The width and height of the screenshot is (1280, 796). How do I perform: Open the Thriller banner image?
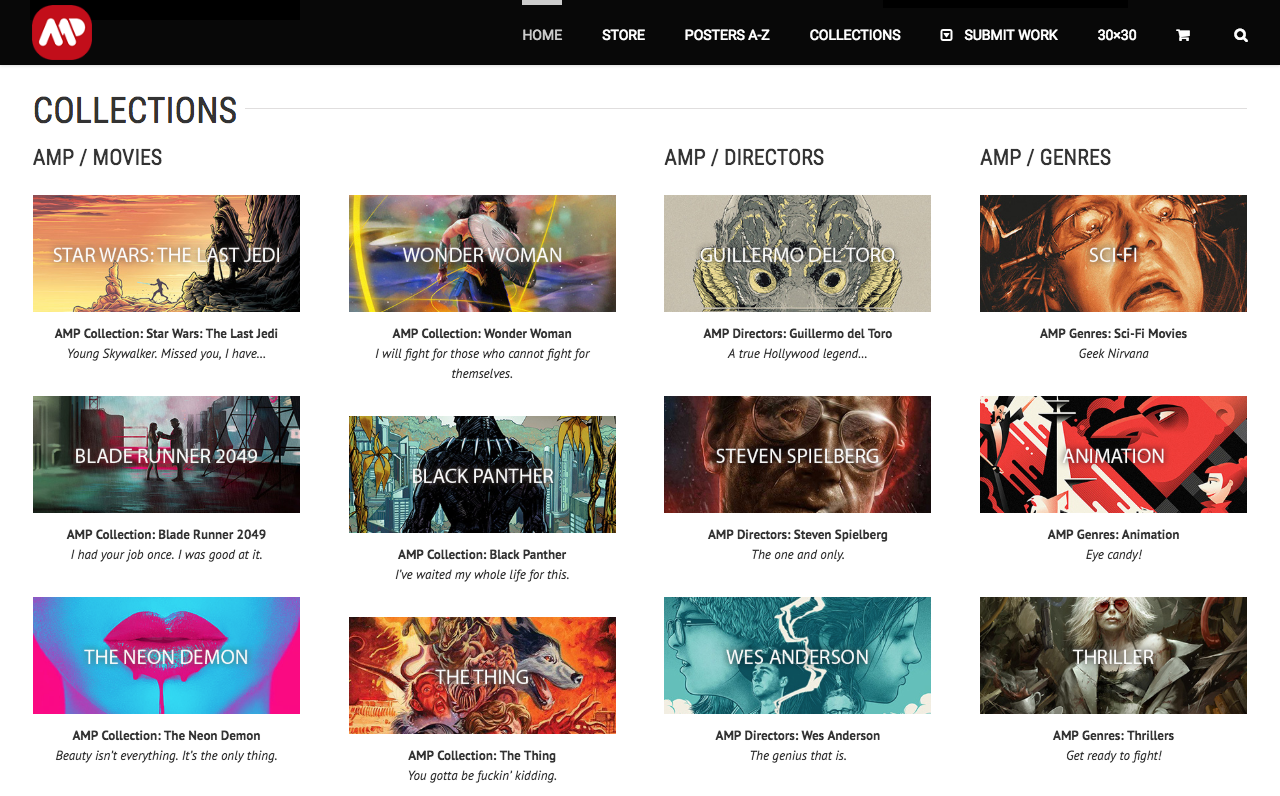tap(1113, 655)
